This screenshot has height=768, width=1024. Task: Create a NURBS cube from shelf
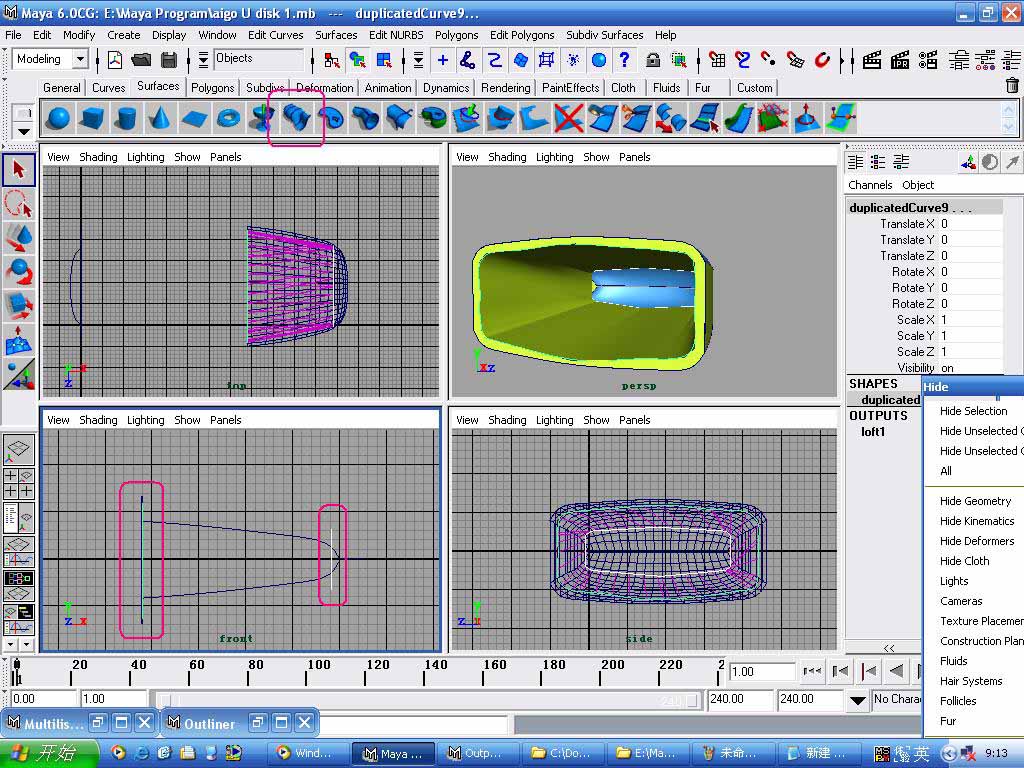point(92,118)
